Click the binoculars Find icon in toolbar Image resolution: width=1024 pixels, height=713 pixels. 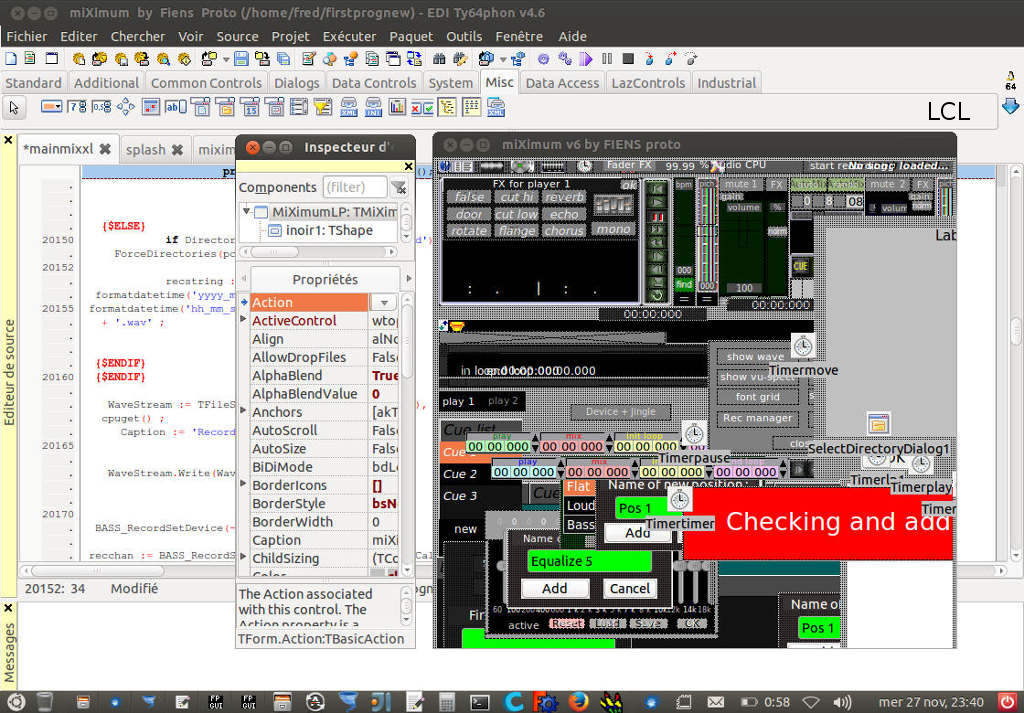(x=440, y=59)
